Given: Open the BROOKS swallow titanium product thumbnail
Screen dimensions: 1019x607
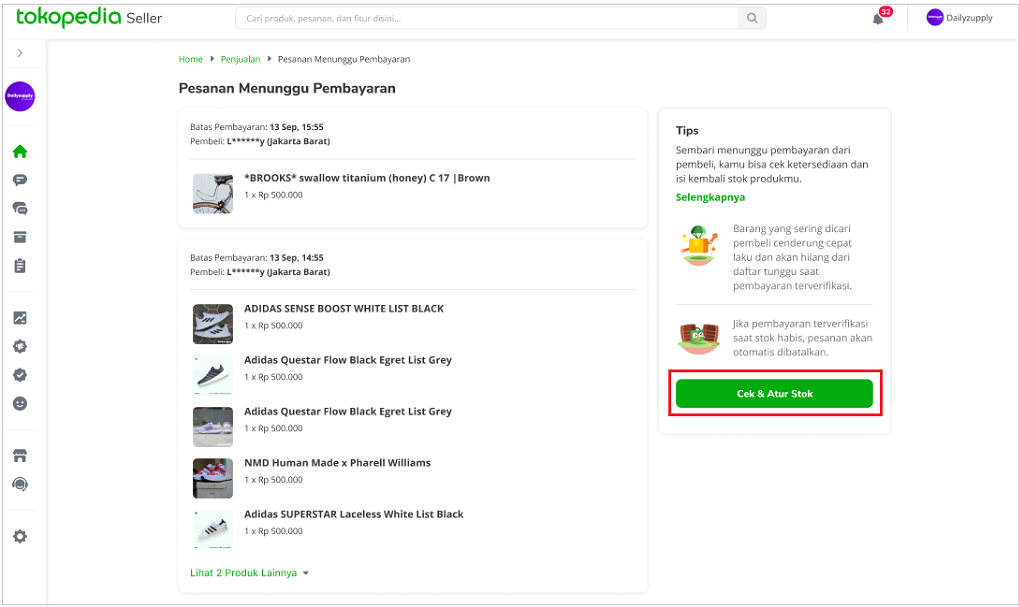Looking at the screenshot, I should pyautogui.click(x=213, y=194).
